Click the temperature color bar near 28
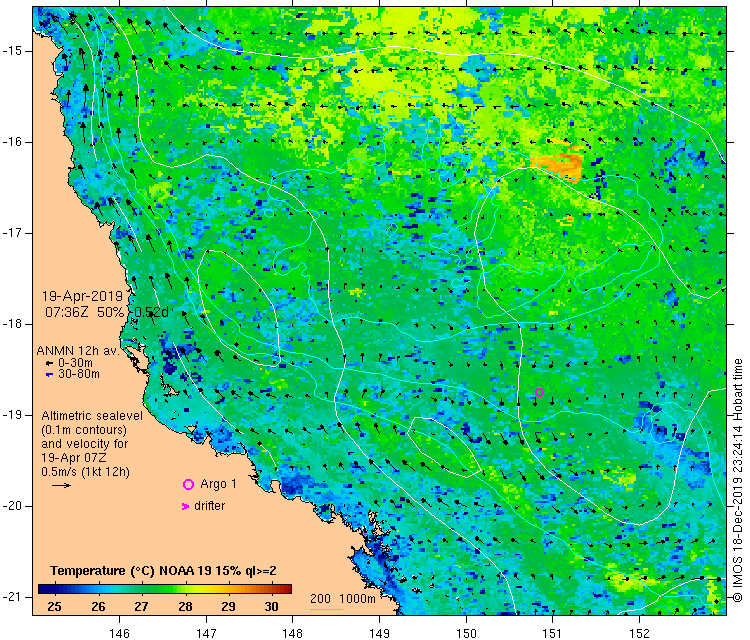 (185, 589)
